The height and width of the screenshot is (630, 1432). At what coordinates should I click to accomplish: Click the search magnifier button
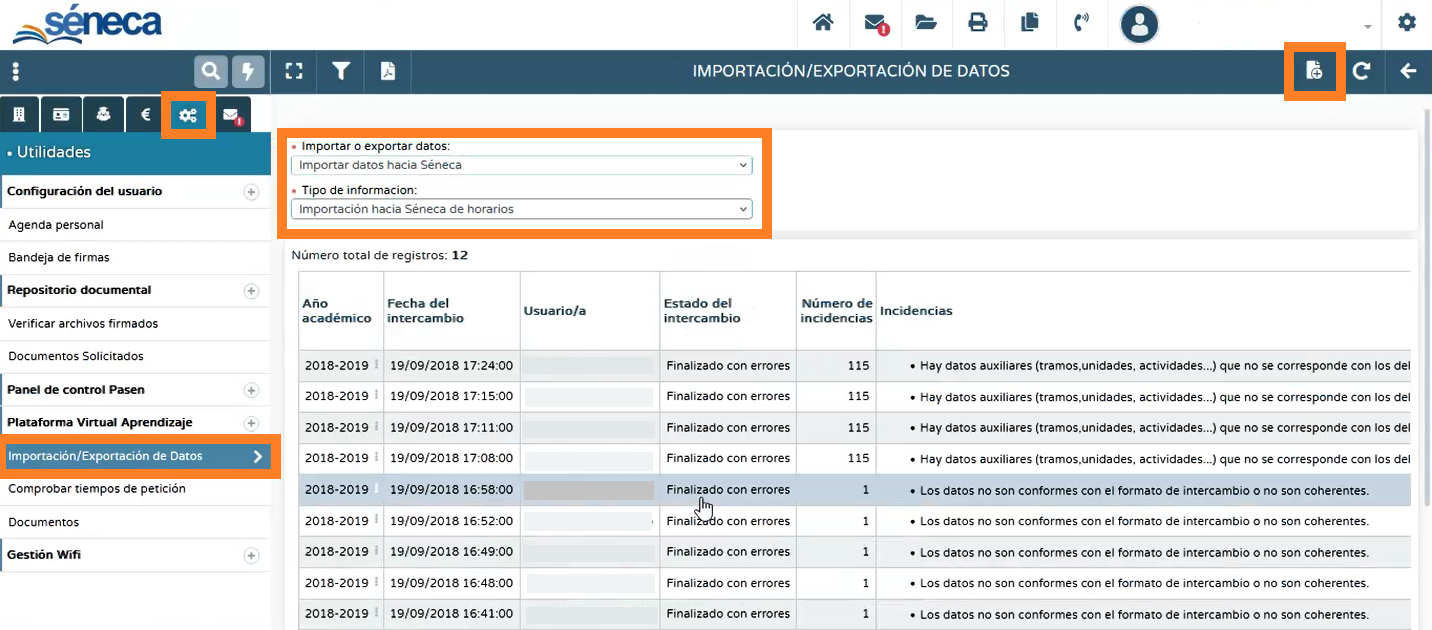tap(210, 72)
